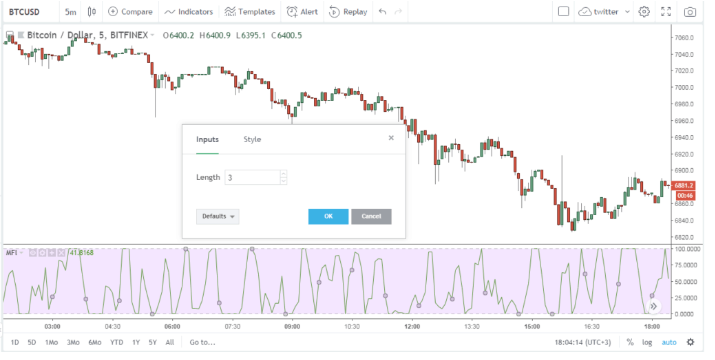The height and width of the screenshot is (360, 715).
Task: Toggle the auto scale option
Action: pos(669,342)
